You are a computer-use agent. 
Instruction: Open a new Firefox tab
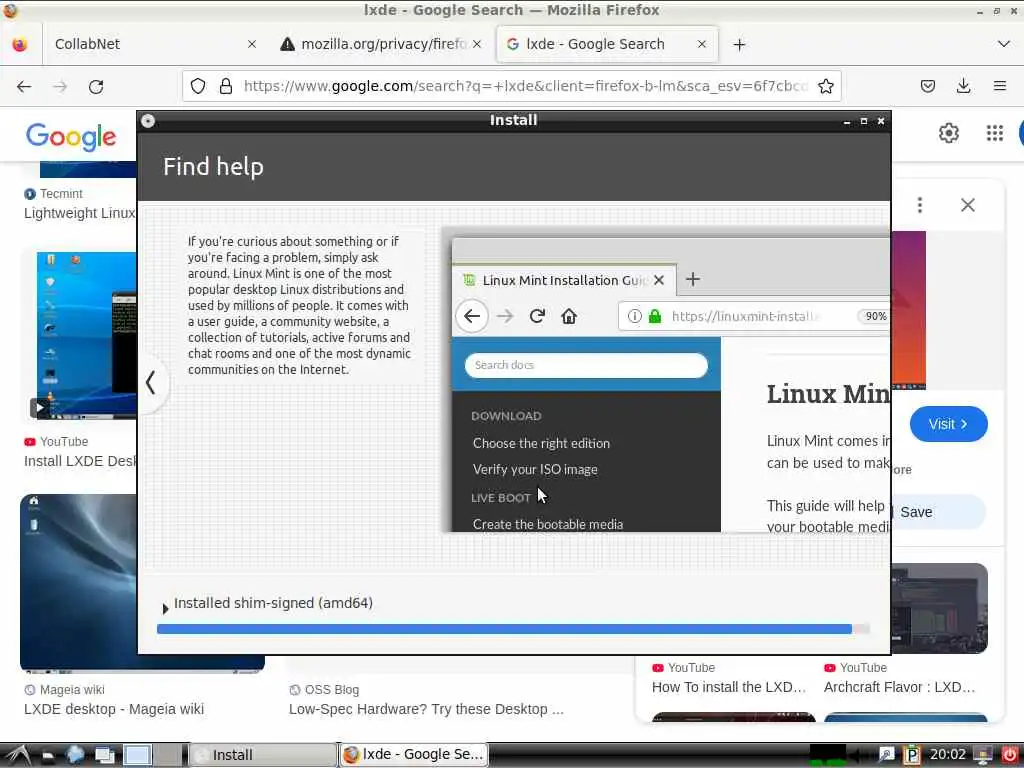point(739,44)
